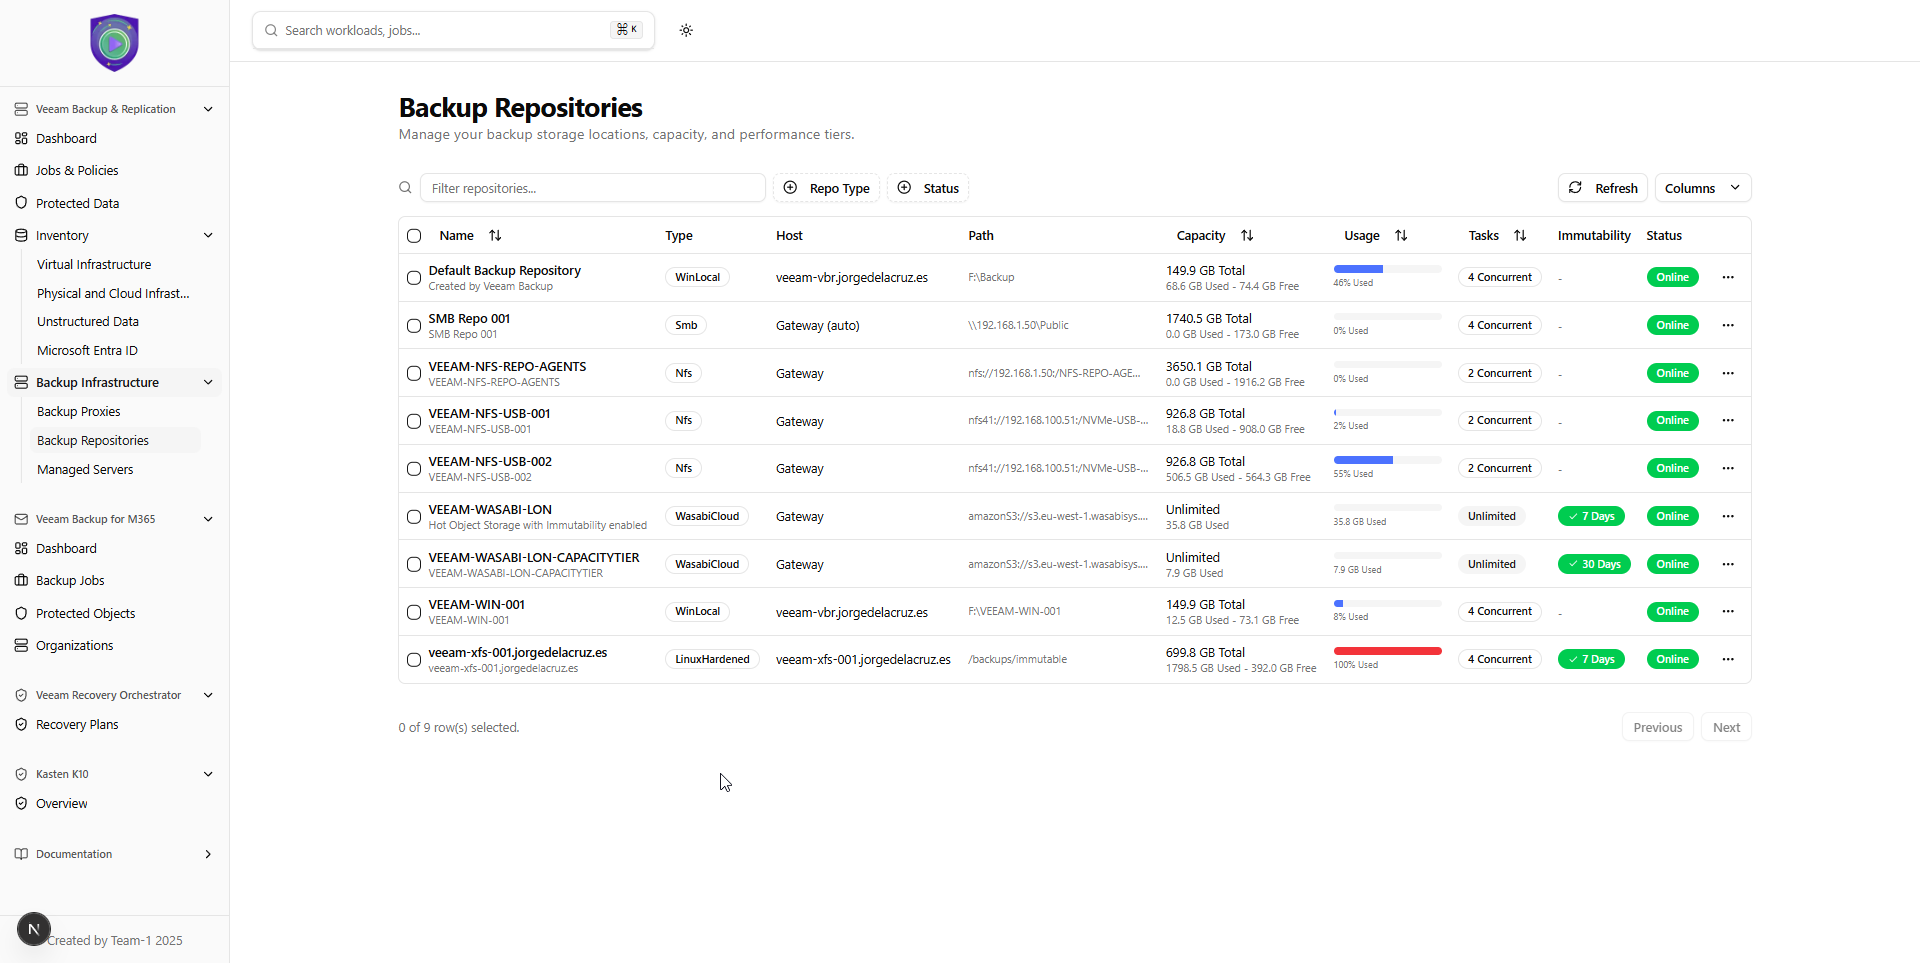Sort repositories by Capacity arrows icon
1920x963 pixels.
pos(1247,236)
